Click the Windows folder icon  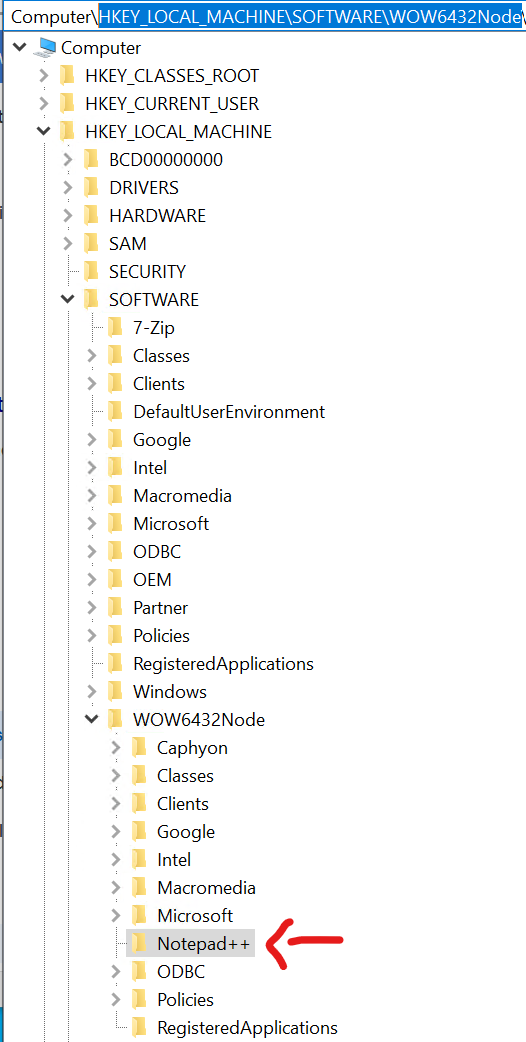pos(116,691)
